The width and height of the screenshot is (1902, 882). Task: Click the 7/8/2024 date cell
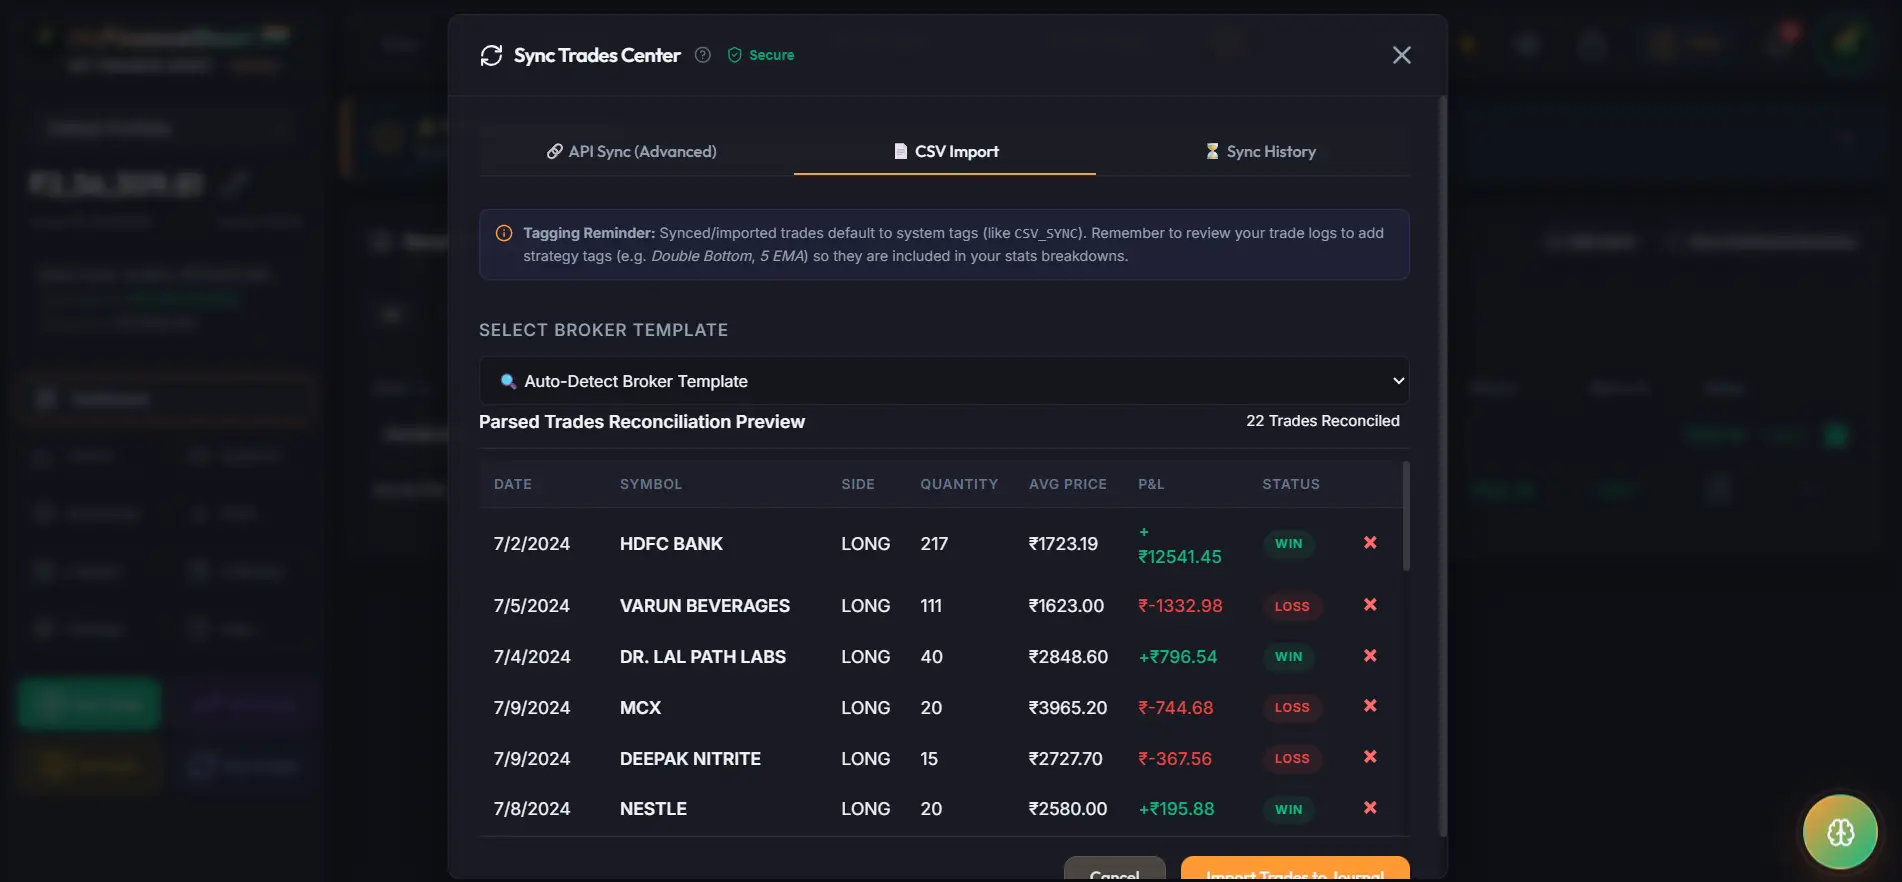click(532, 809)
